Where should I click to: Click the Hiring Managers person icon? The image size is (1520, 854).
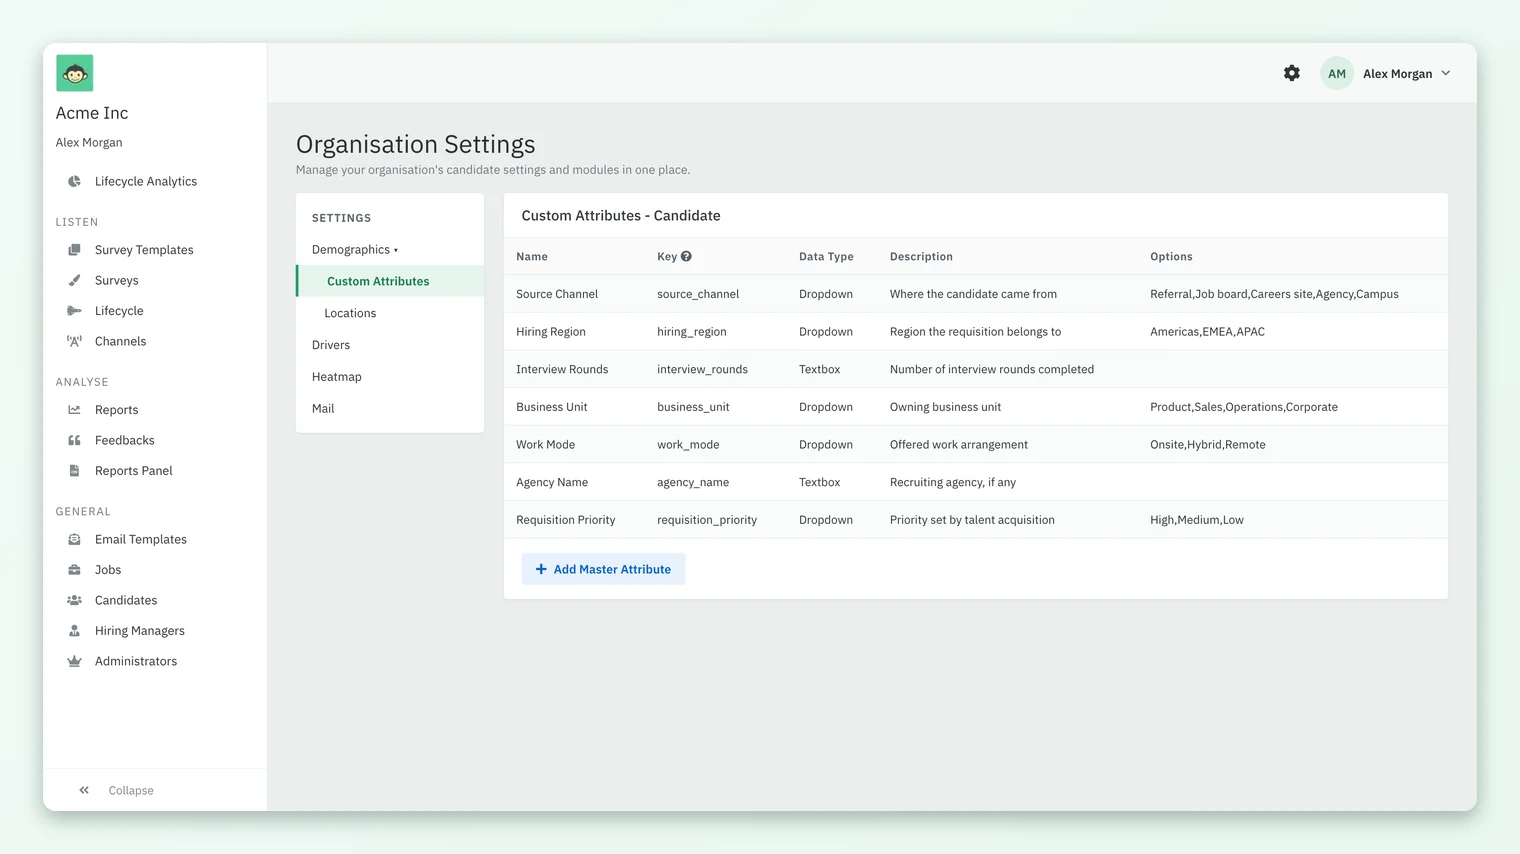[x=74, y=631]
